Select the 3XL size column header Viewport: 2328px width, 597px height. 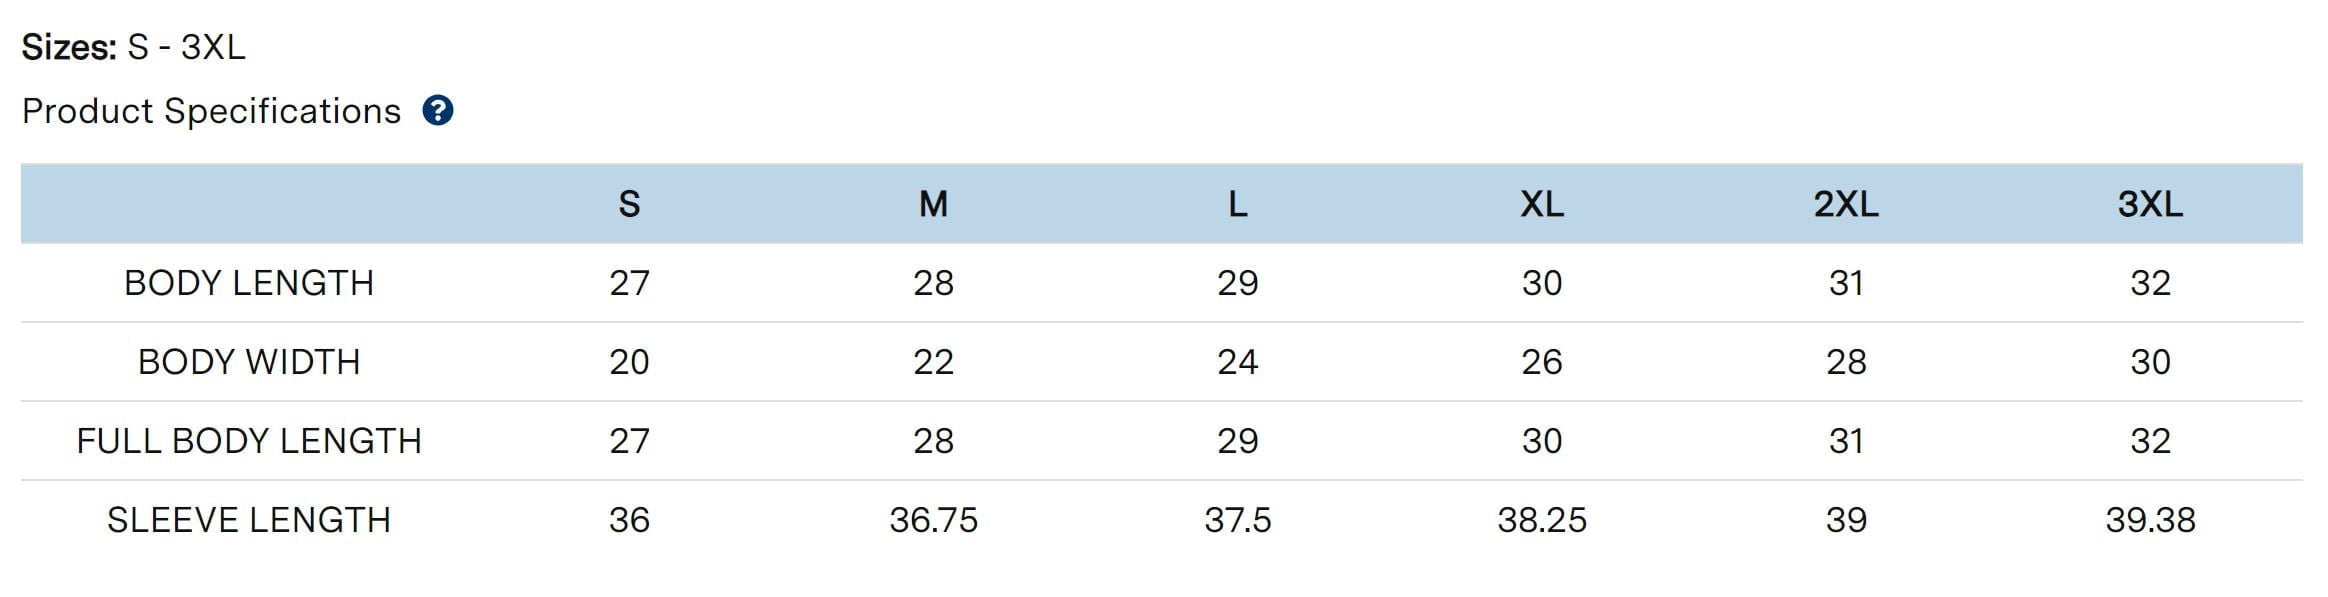(x=2150, y=204)
